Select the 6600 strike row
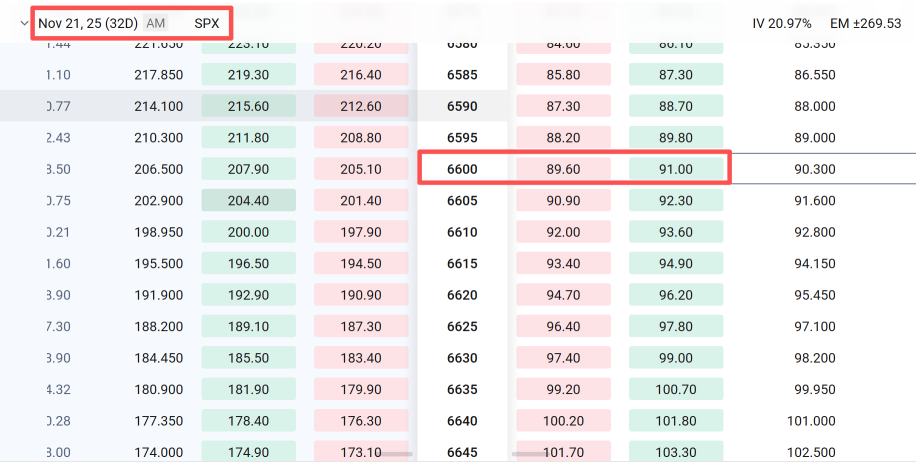The image size is (916, 462). (x=462, y=170)
